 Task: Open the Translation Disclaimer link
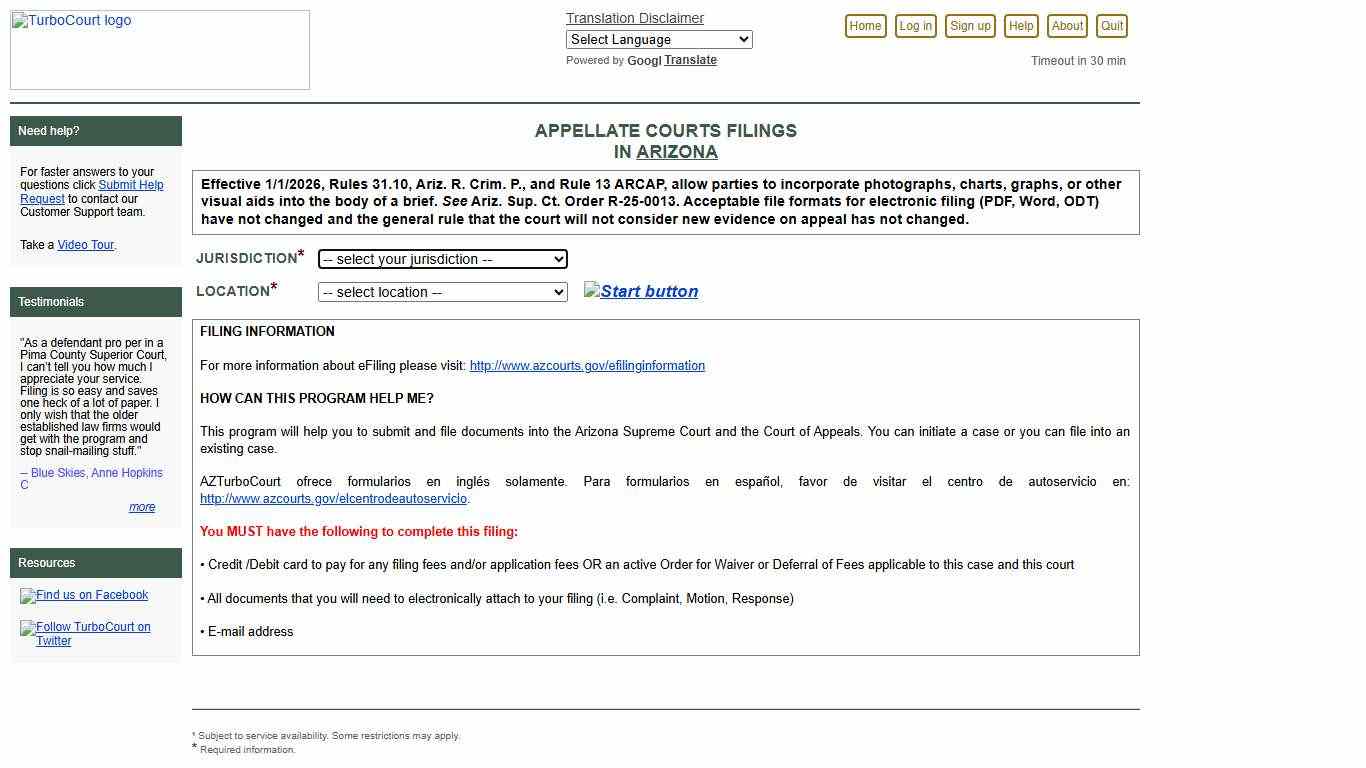pyautogui.click(x=634, y=18)
